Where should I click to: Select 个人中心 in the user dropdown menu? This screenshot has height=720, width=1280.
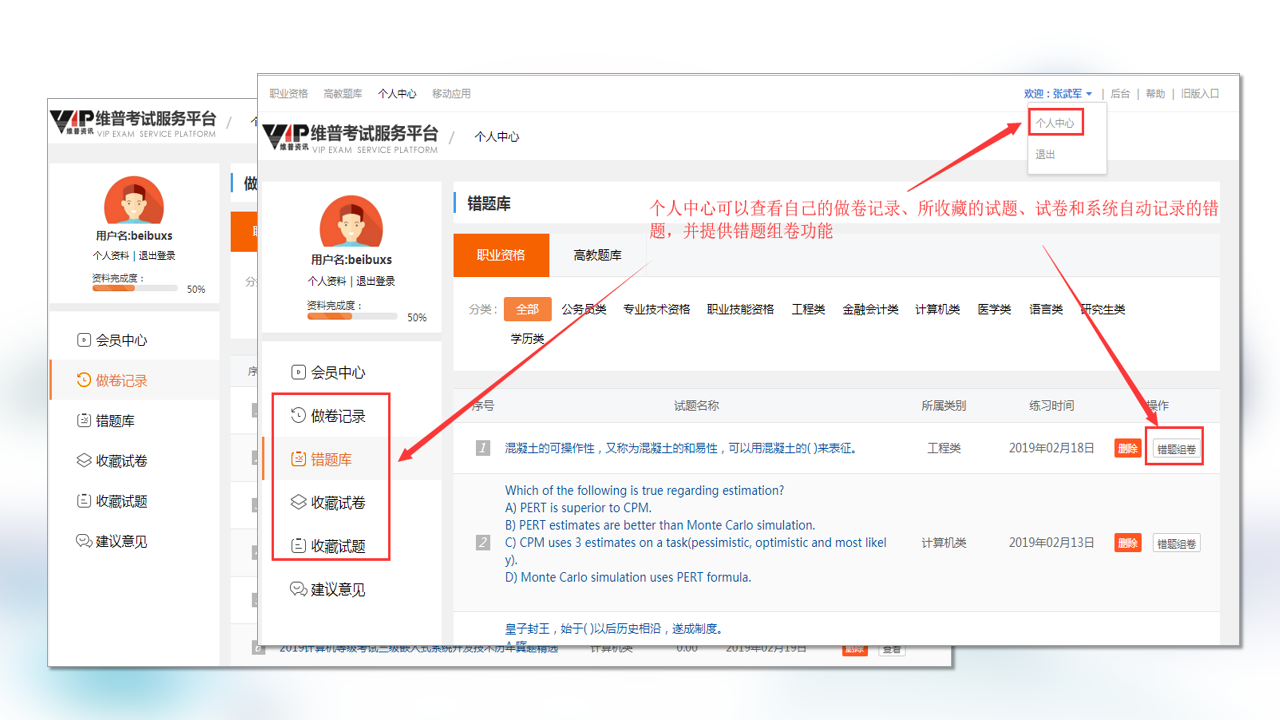[x=1055, y=123]
